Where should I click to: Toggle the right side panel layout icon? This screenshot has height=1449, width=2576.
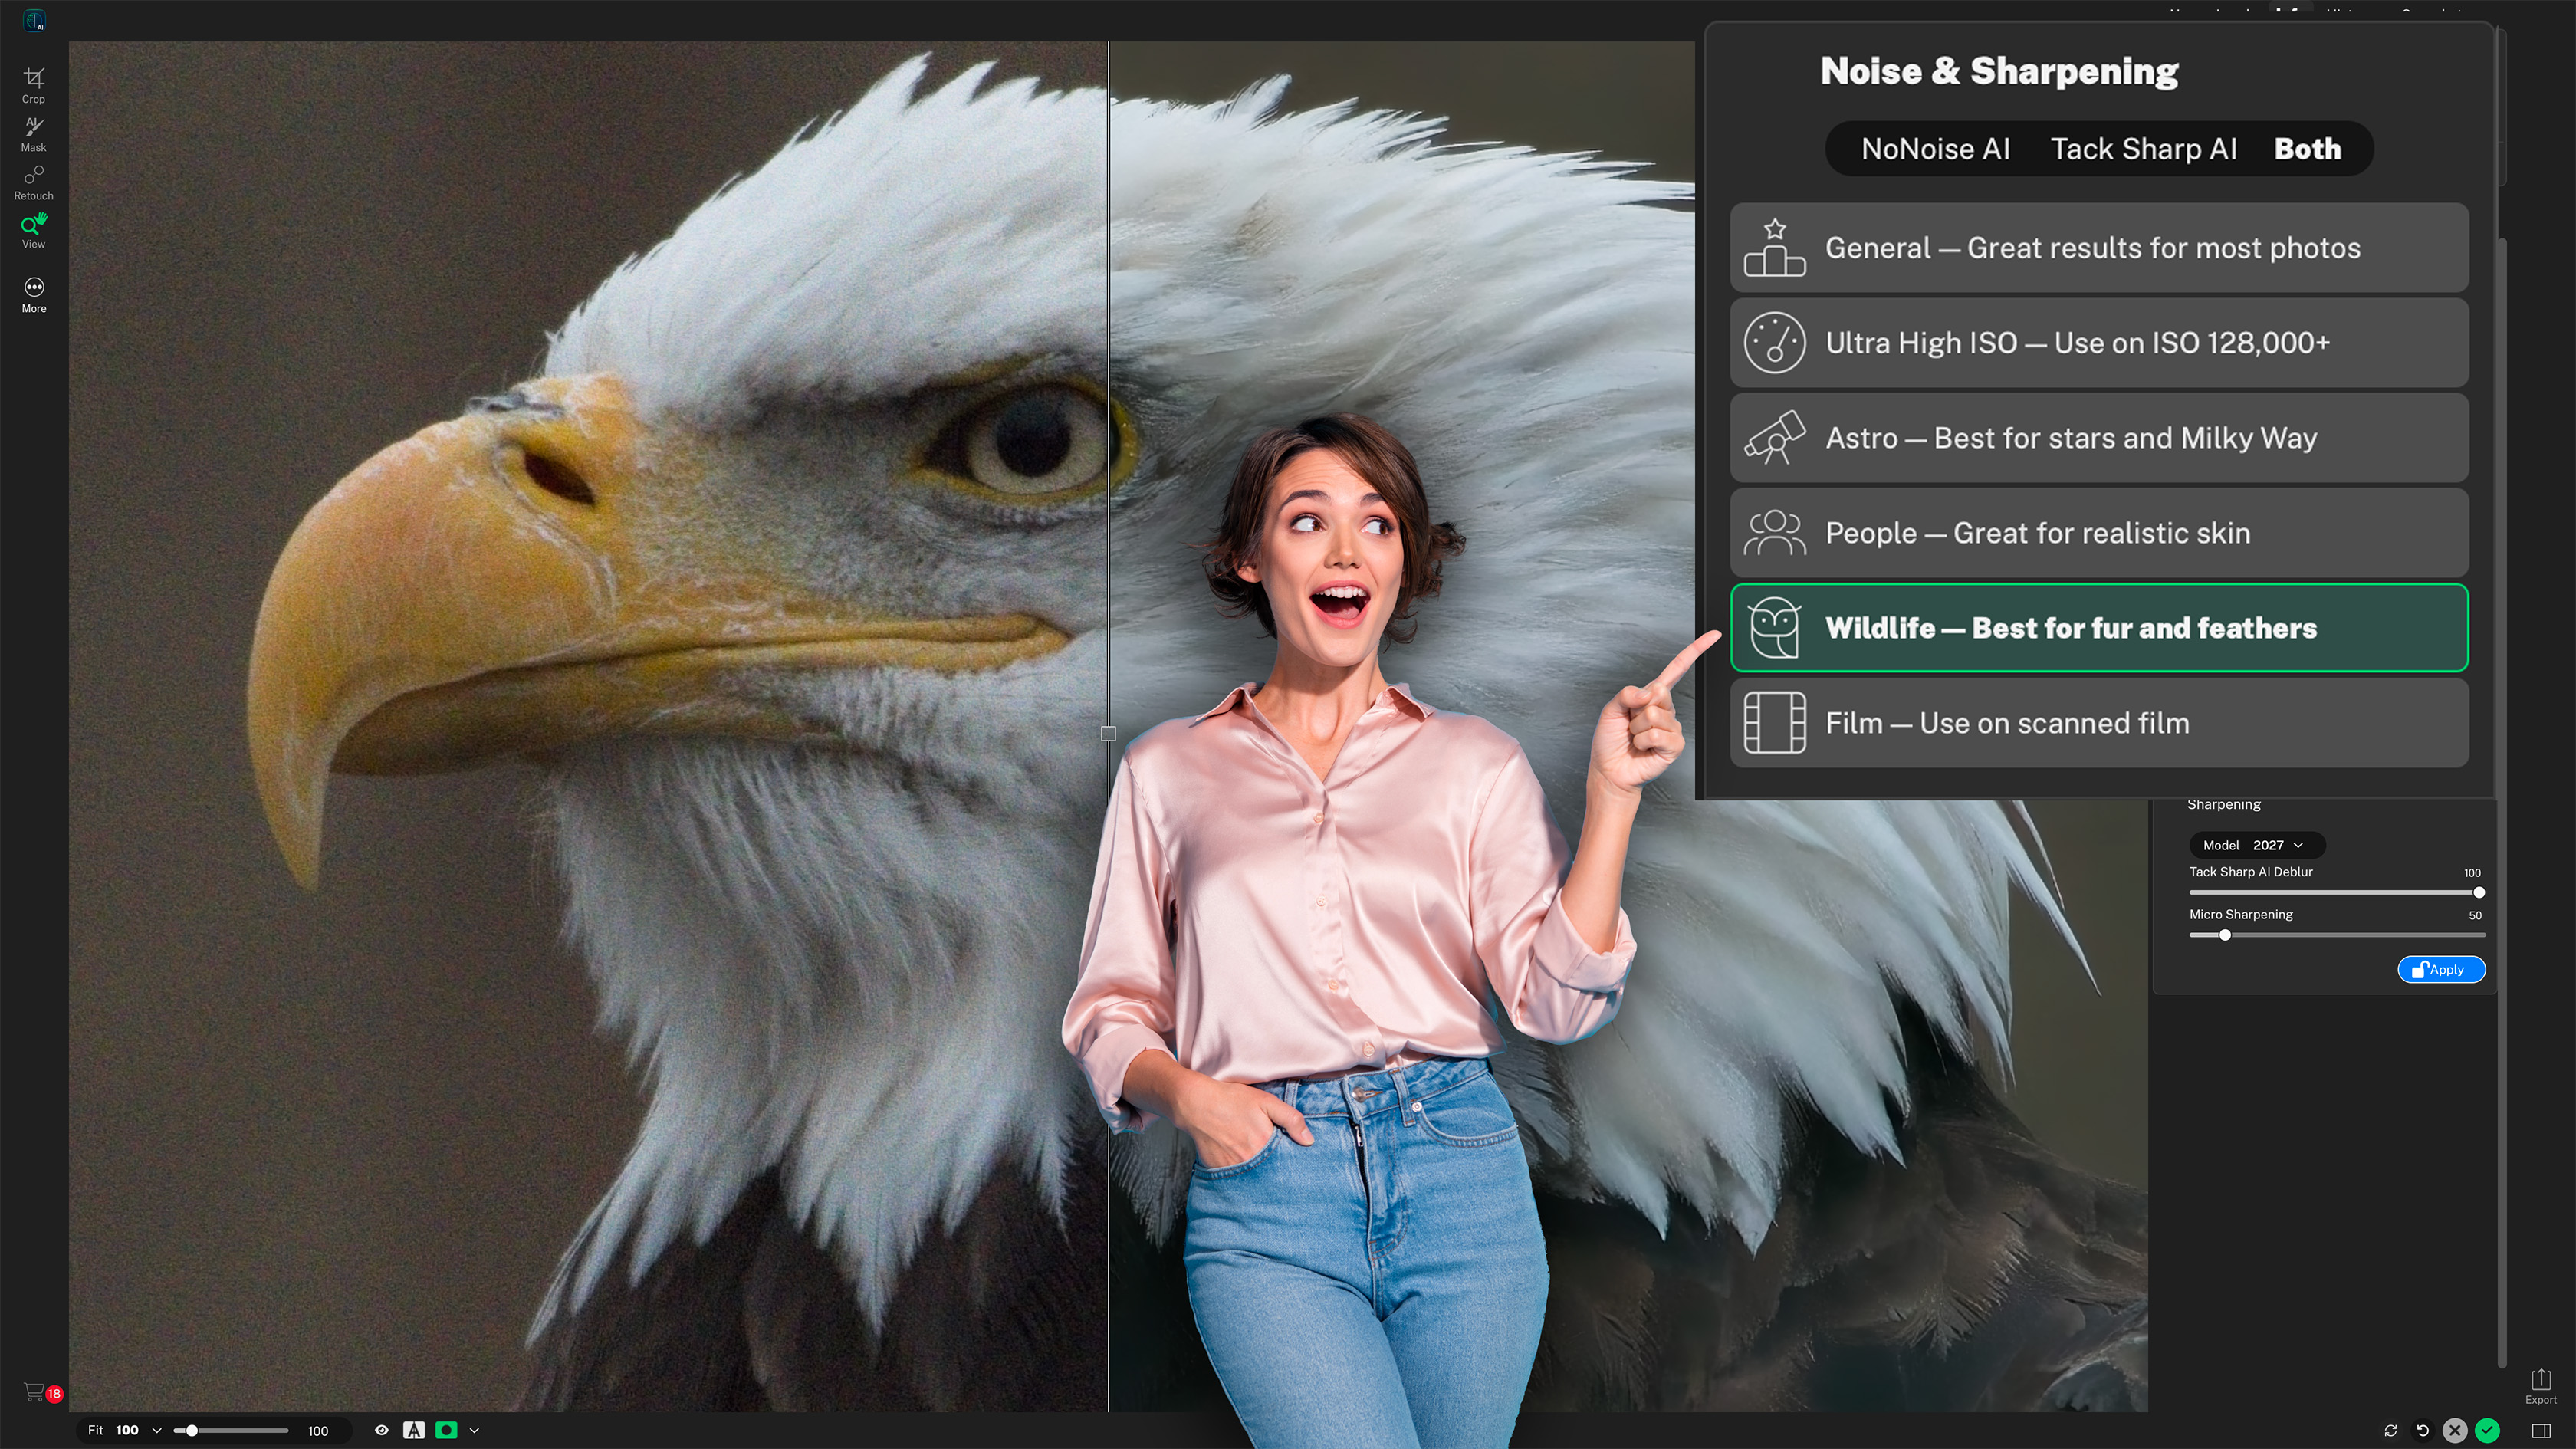(2540, 1430)
